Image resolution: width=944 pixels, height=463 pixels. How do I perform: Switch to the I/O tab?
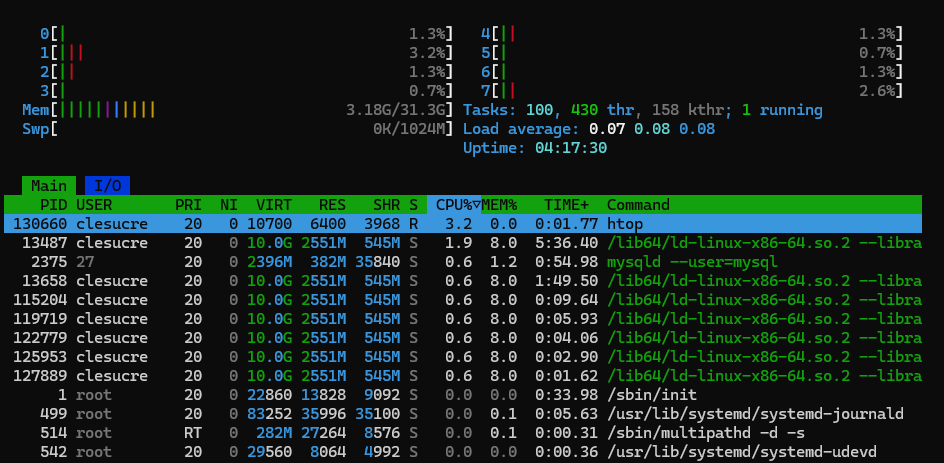[x=107, y=185]
